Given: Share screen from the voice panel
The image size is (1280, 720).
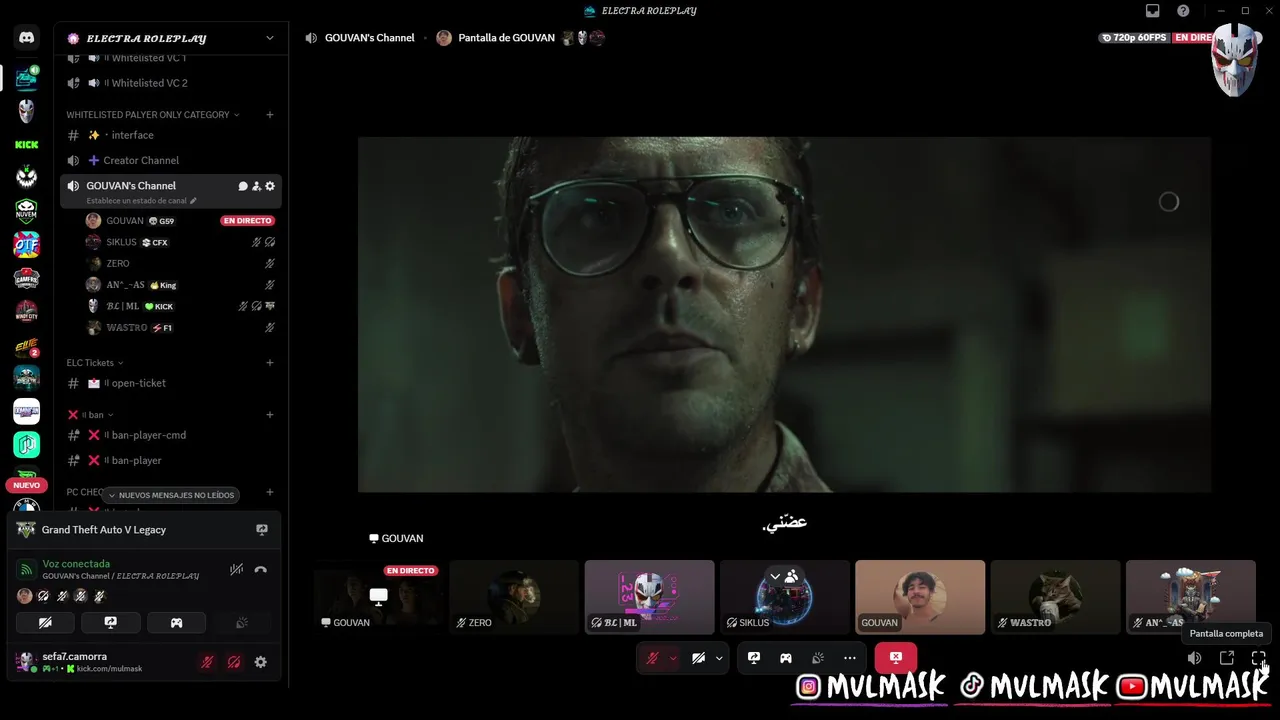Looking at the screenshot, I should (x=111, y=622).
